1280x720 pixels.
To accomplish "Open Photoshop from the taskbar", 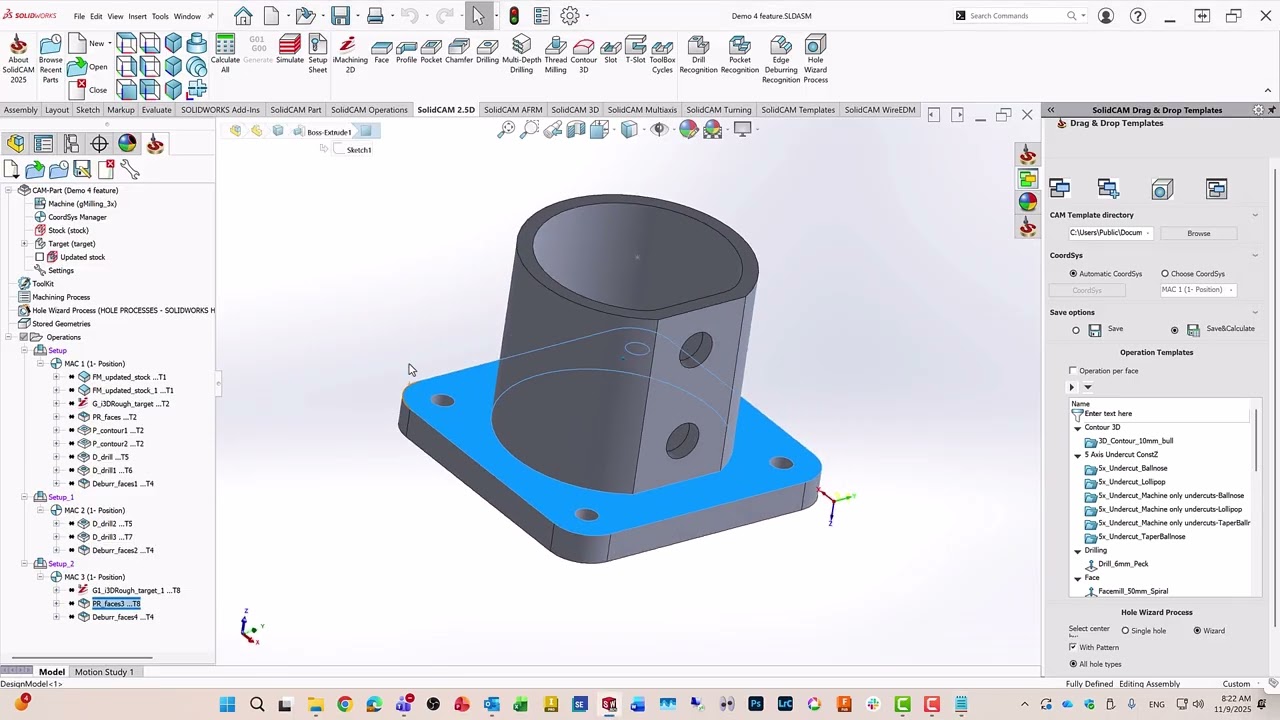I will pos(755,705).
